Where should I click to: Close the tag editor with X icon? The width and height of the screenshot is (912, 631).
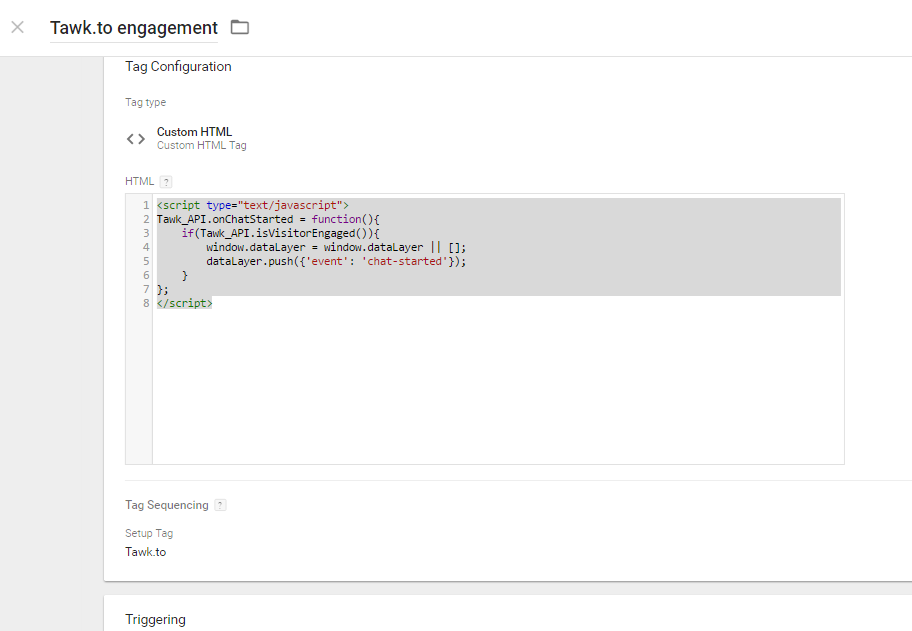[17, 27]
